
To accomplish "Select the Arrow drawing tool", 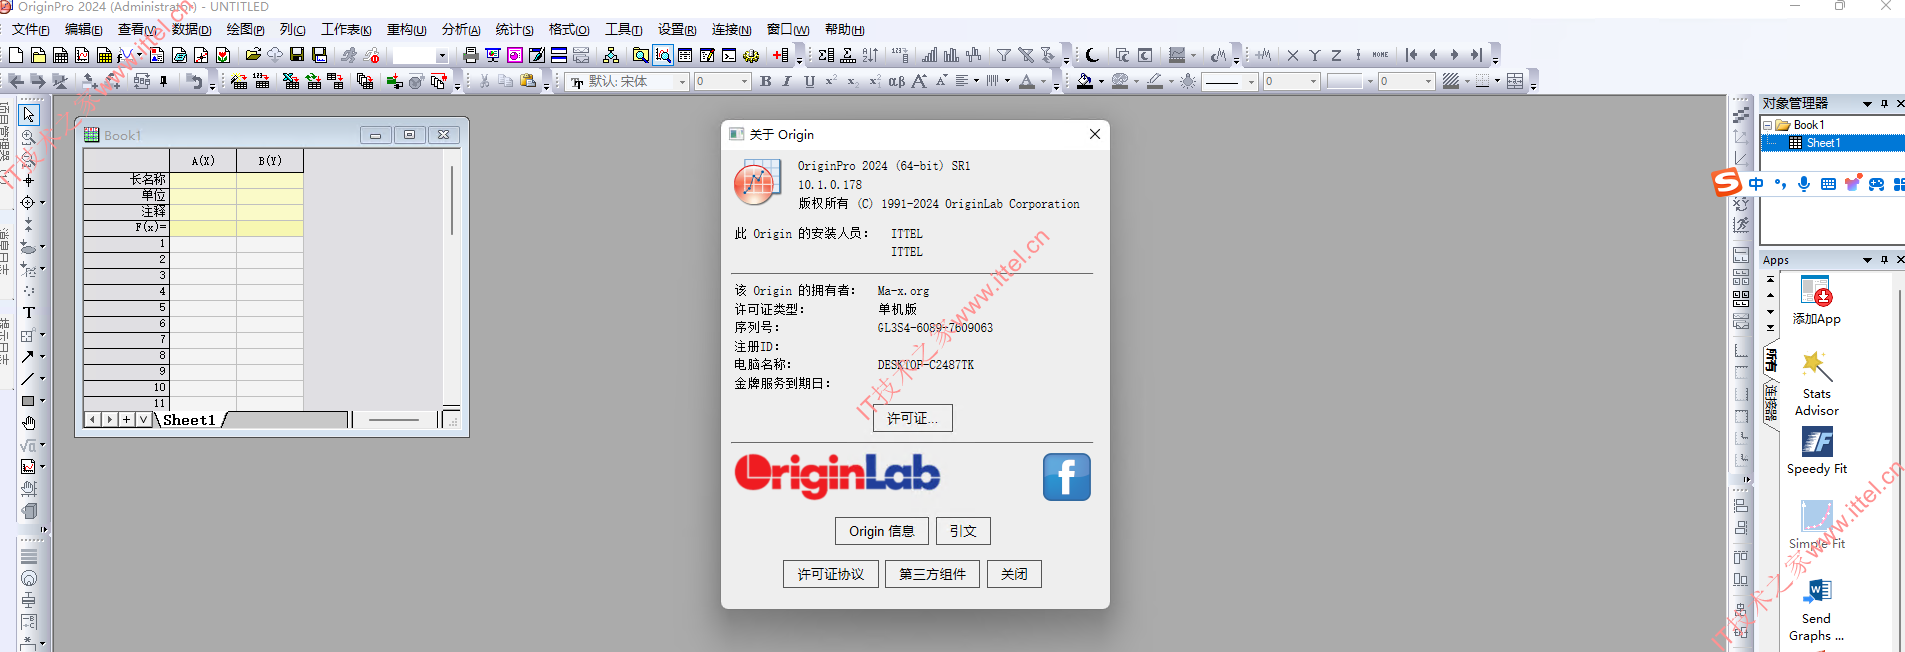I will [28, 357].
